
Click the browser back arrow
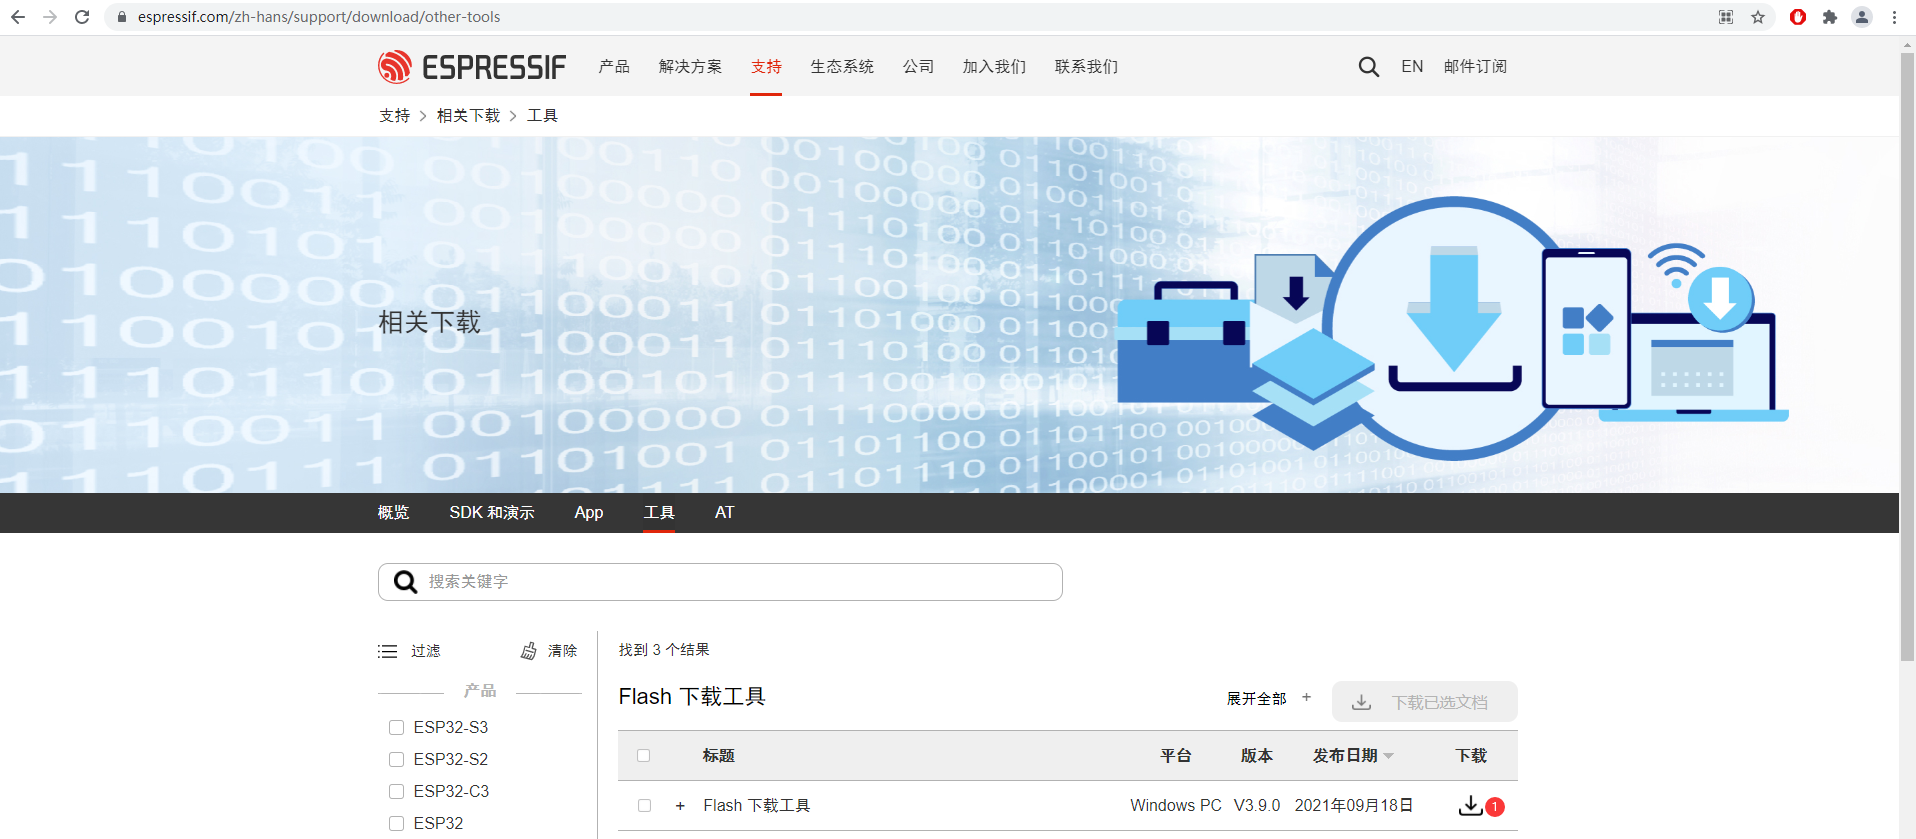18,17
